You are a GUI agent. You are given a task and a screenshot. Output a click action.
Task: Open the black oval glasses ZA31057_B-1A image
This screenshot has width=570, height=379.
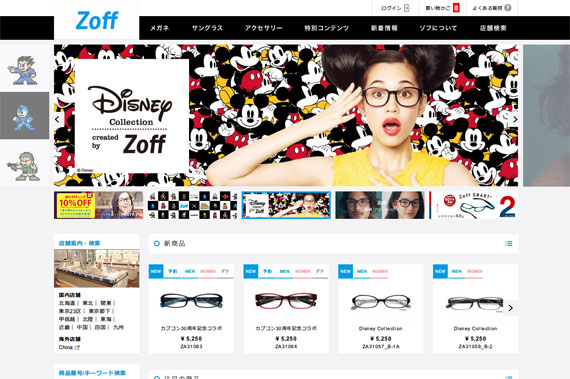coord(381,302)
